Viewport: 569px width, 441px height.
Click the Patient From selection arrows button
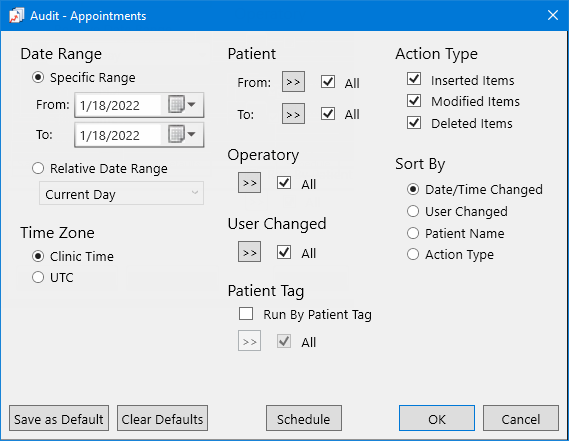pyautogui.click(x=293, y=82)
